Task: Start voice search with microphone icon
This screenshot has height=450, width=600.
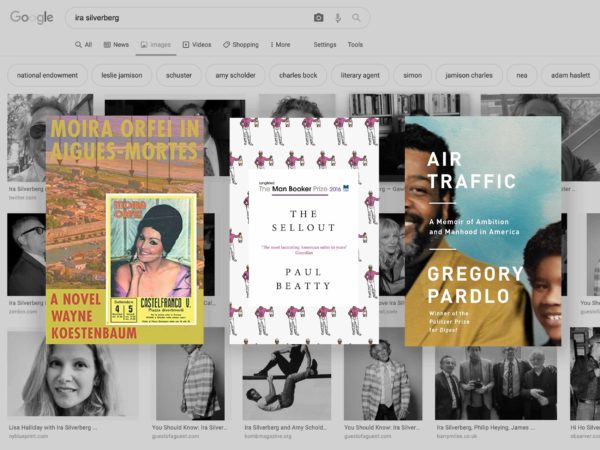Action: [x=338, y=18]
